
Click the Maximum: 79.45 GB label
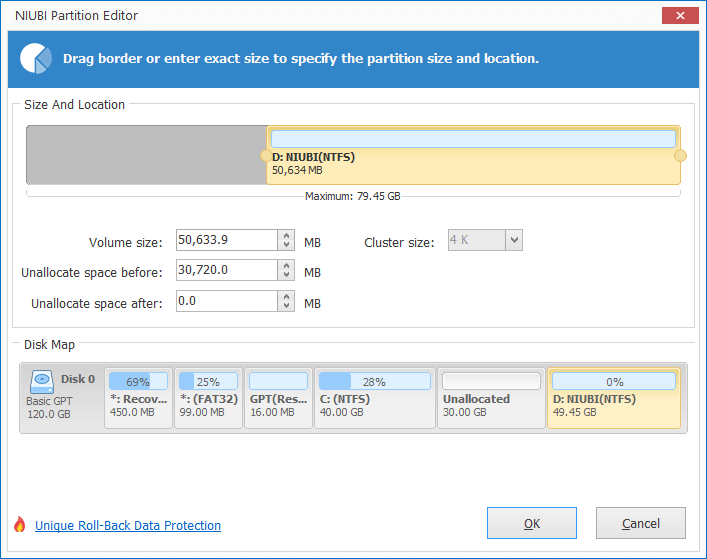coord(353,197)
